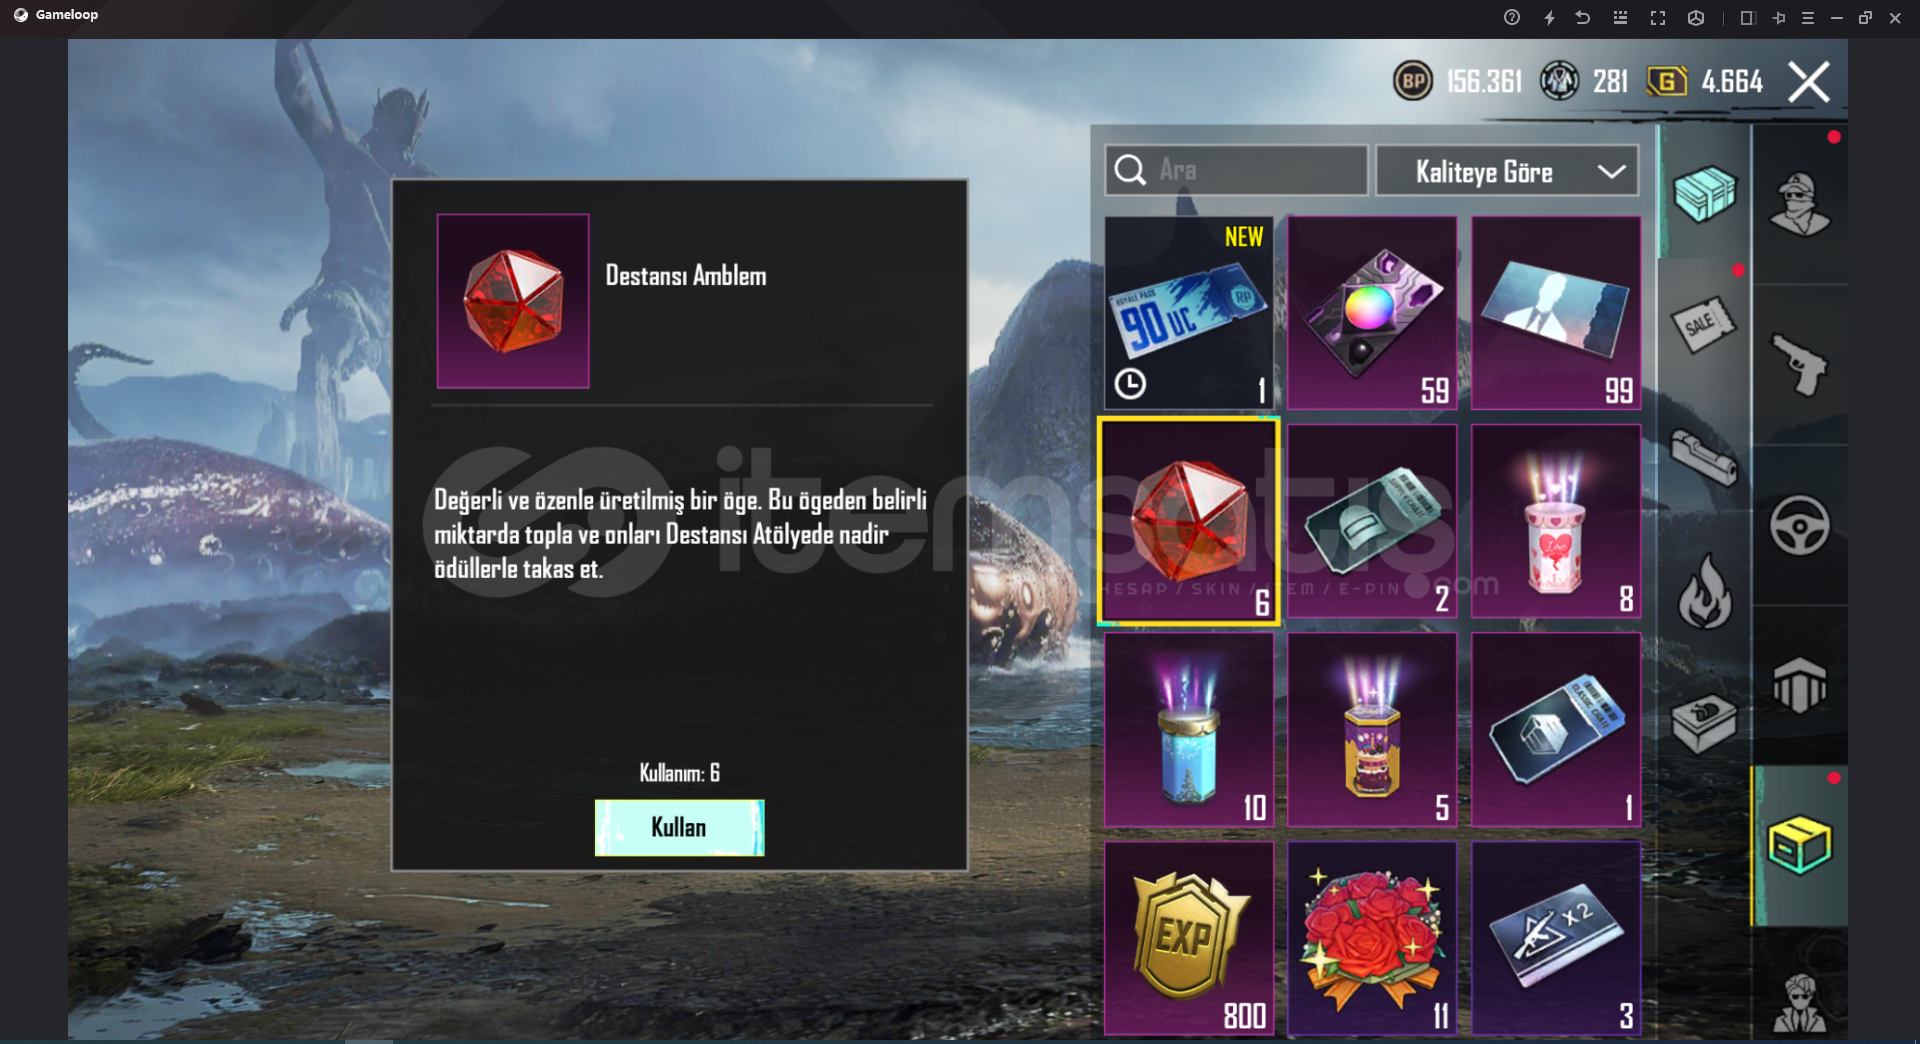Select the color palette card with 59

tap(1372, 313)
